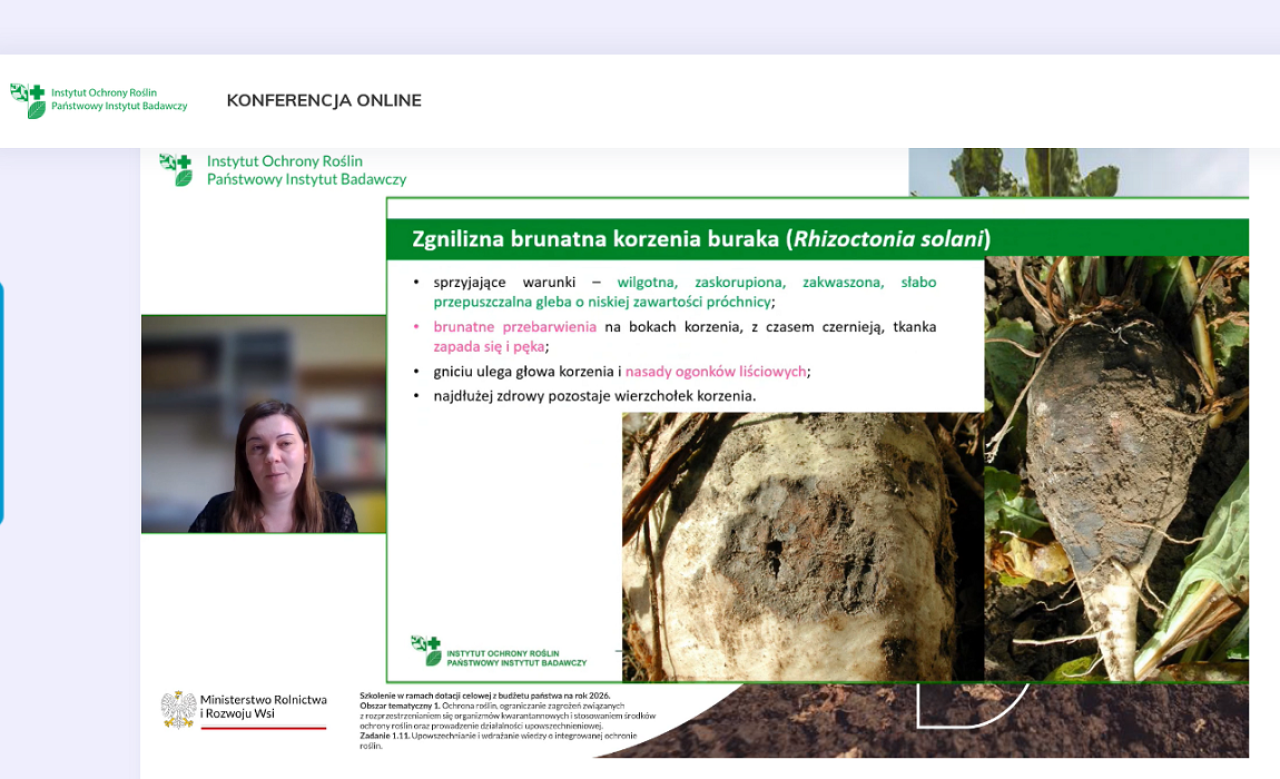Click the Ministerstwo Rolnictwa i Rozwoju Wsi text

coord(263,707)
